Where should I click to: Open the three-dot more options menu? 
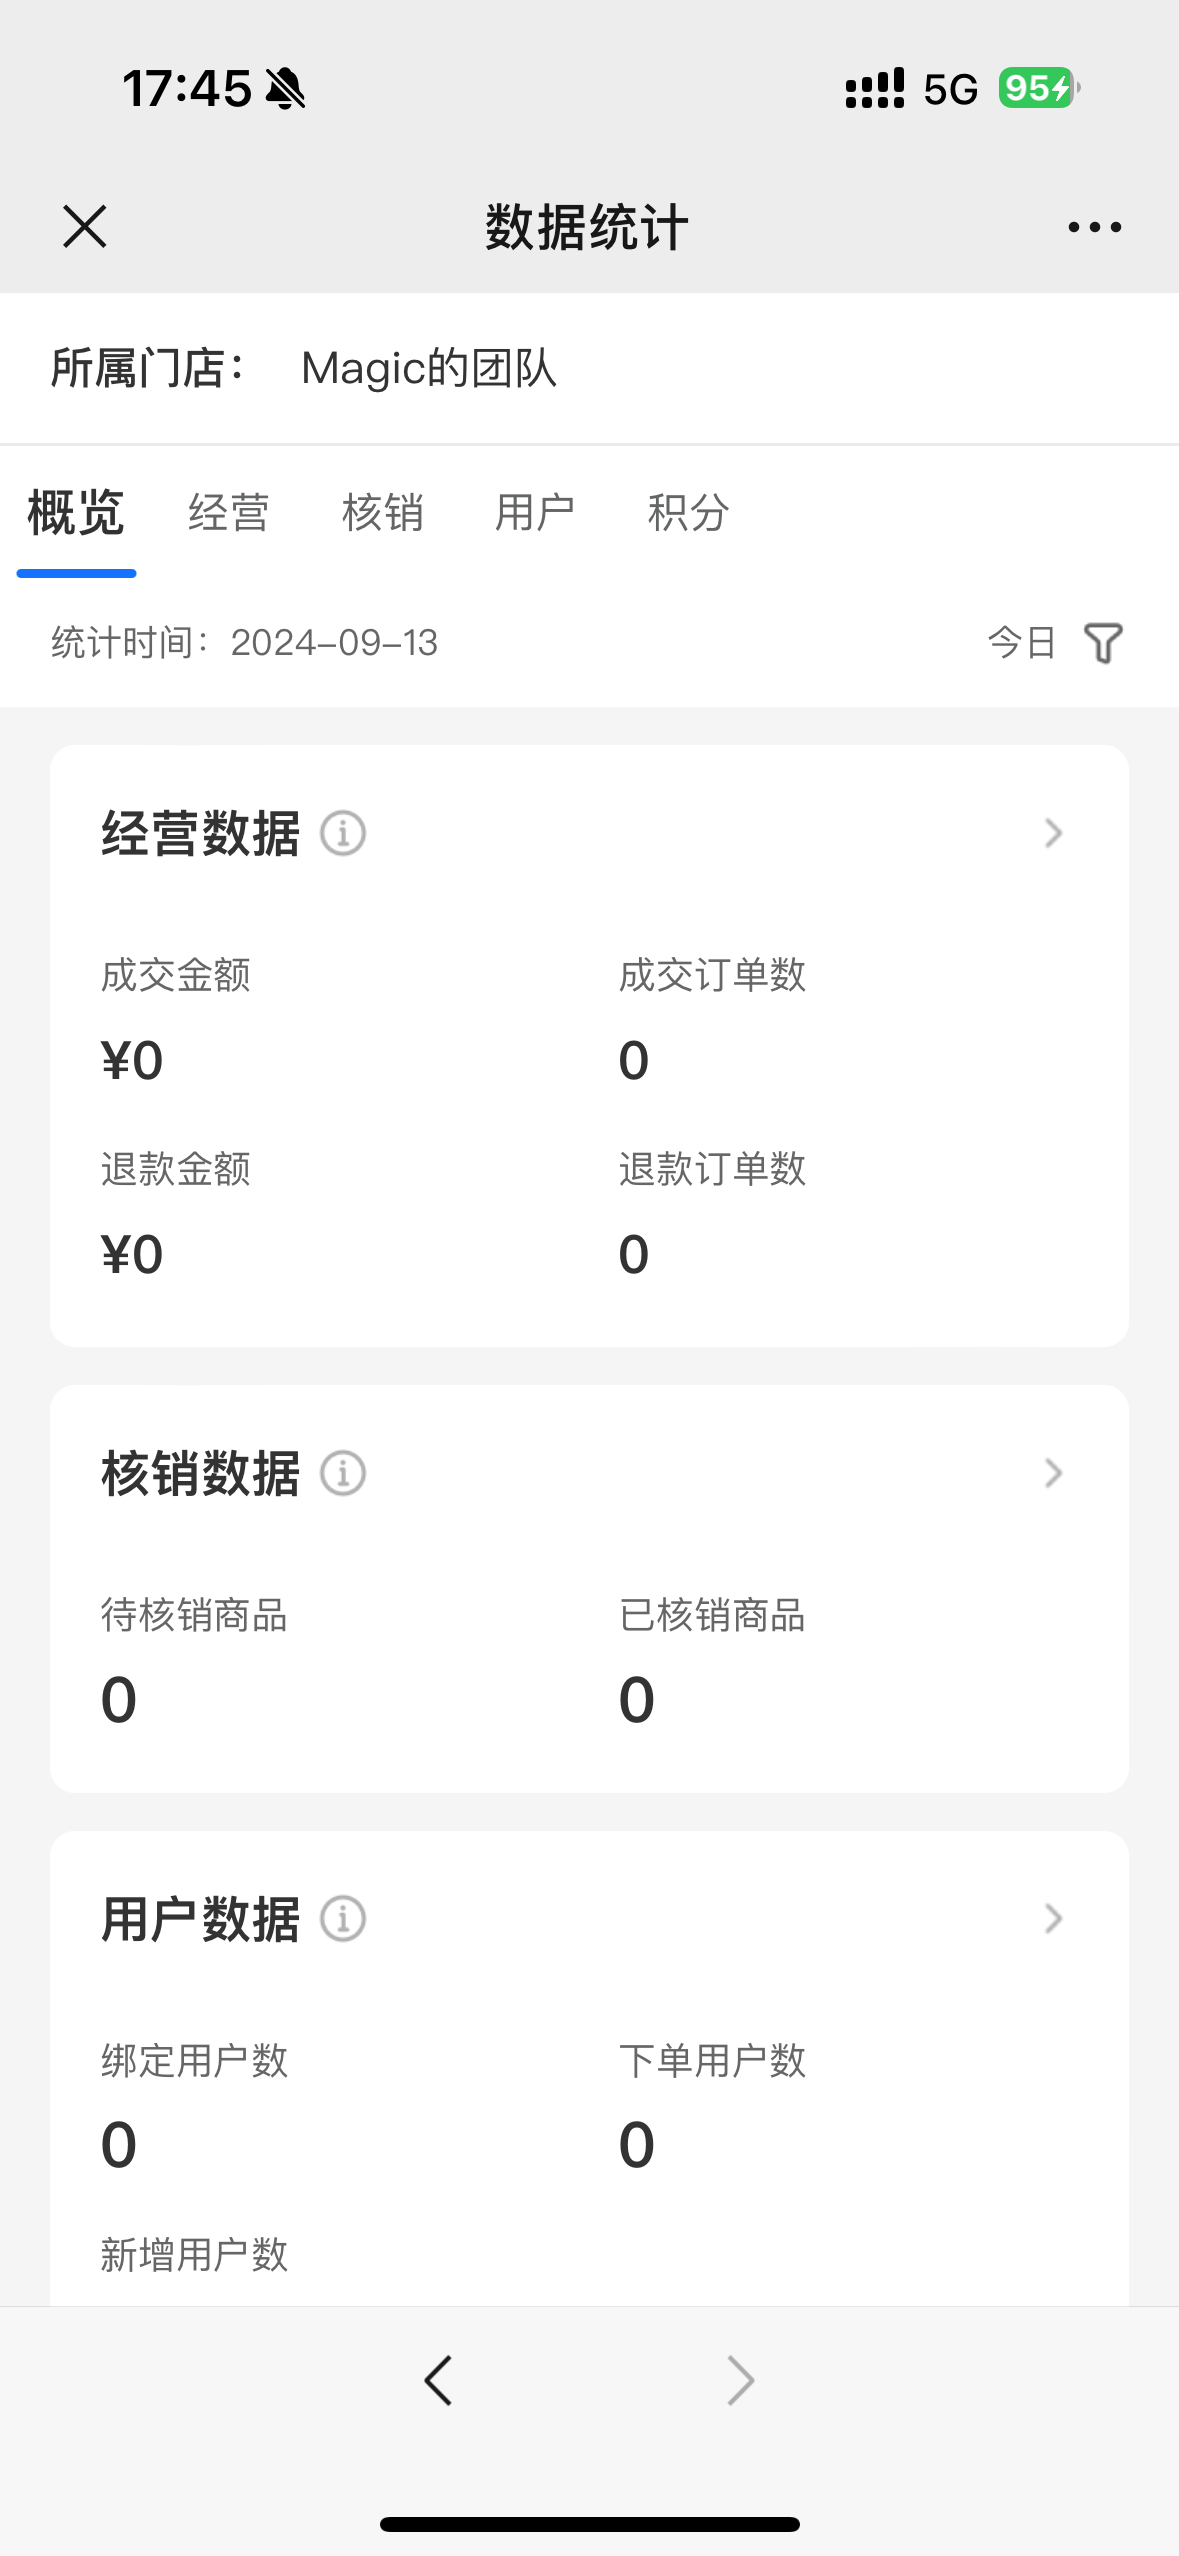point(1094,227)
